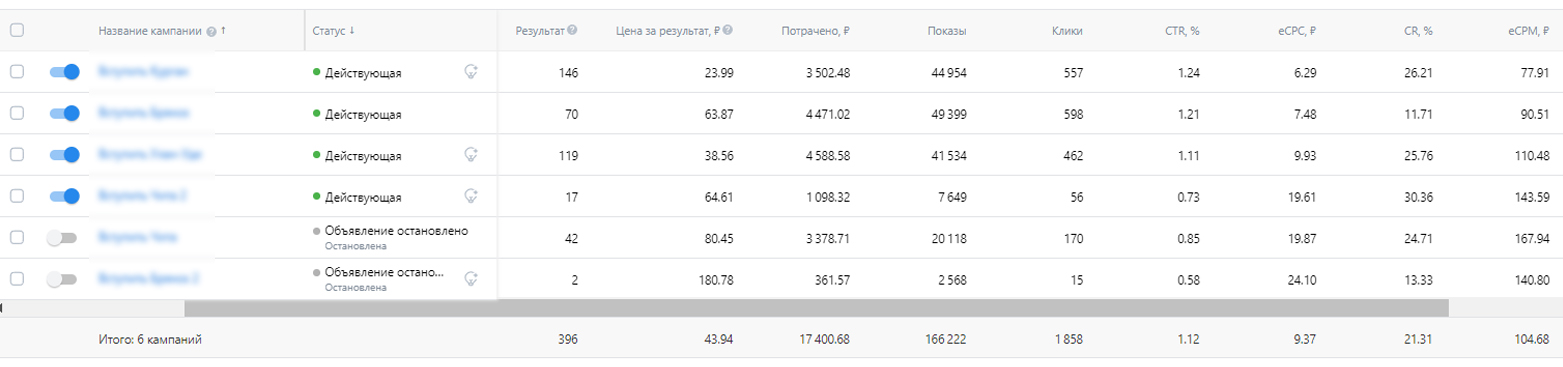1563x367 pixels.
Task: Click the lightbulb recommendation icon in first row
Action: (x=471, y=72)
